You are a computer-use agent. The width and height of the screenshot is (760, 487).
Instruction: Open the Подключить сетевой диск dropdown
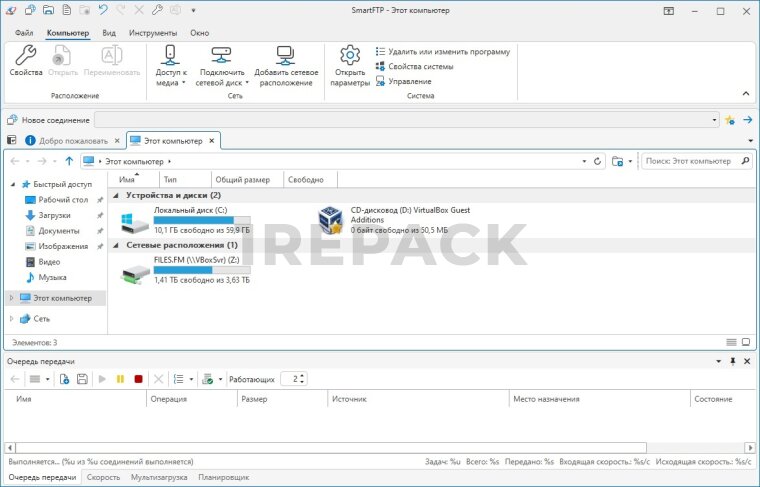pos(246,83)
